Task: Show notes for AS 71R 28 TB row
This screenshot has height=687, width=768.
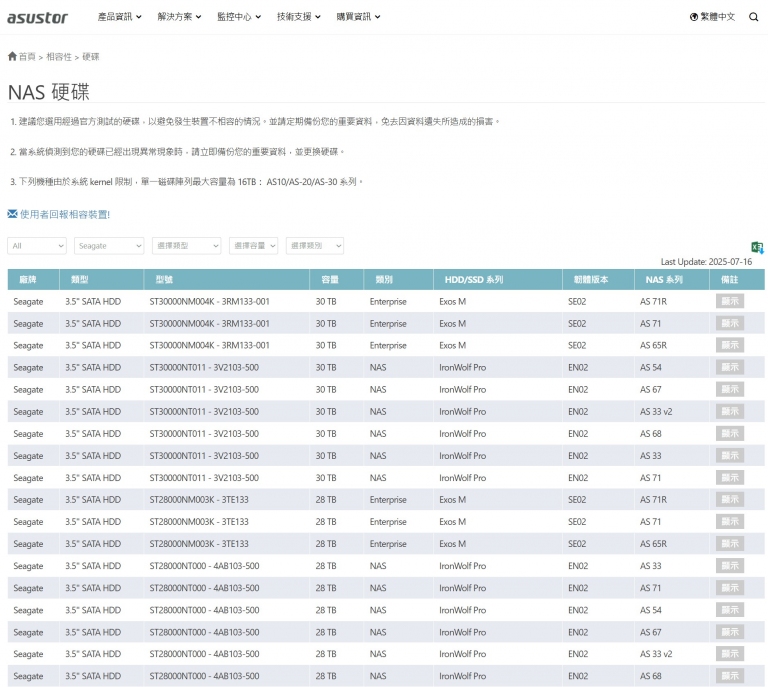Action: [x=730, y=499]
